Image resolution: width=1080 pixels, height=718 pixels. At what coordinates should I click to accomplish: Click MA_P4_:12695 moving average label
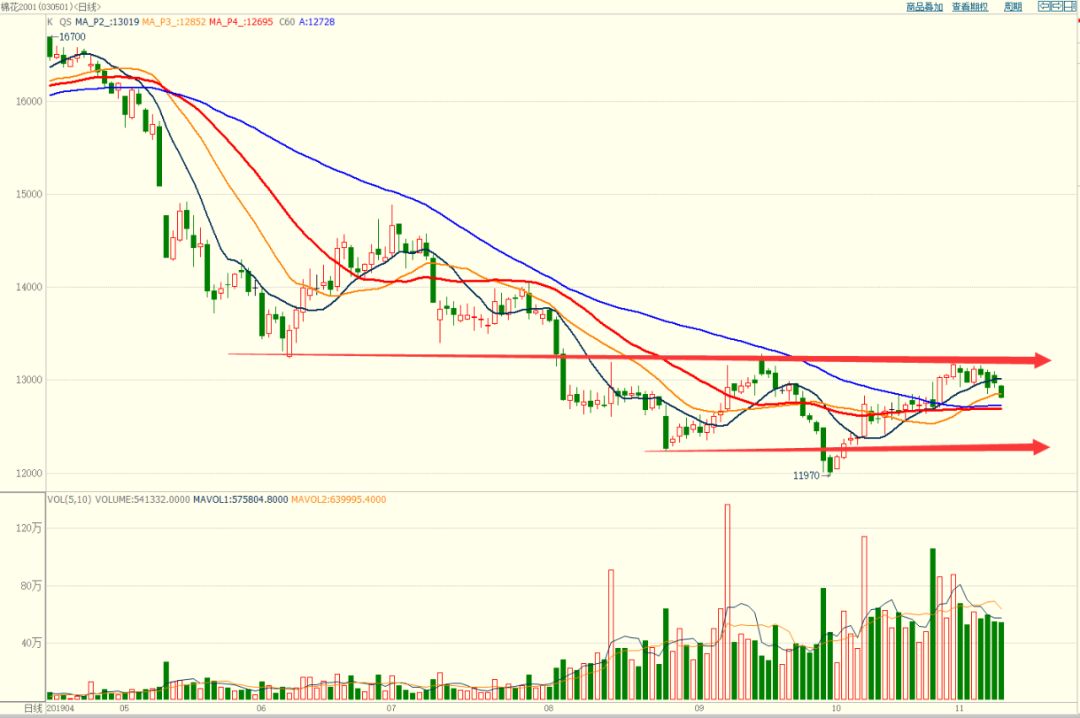coord(241,22)
